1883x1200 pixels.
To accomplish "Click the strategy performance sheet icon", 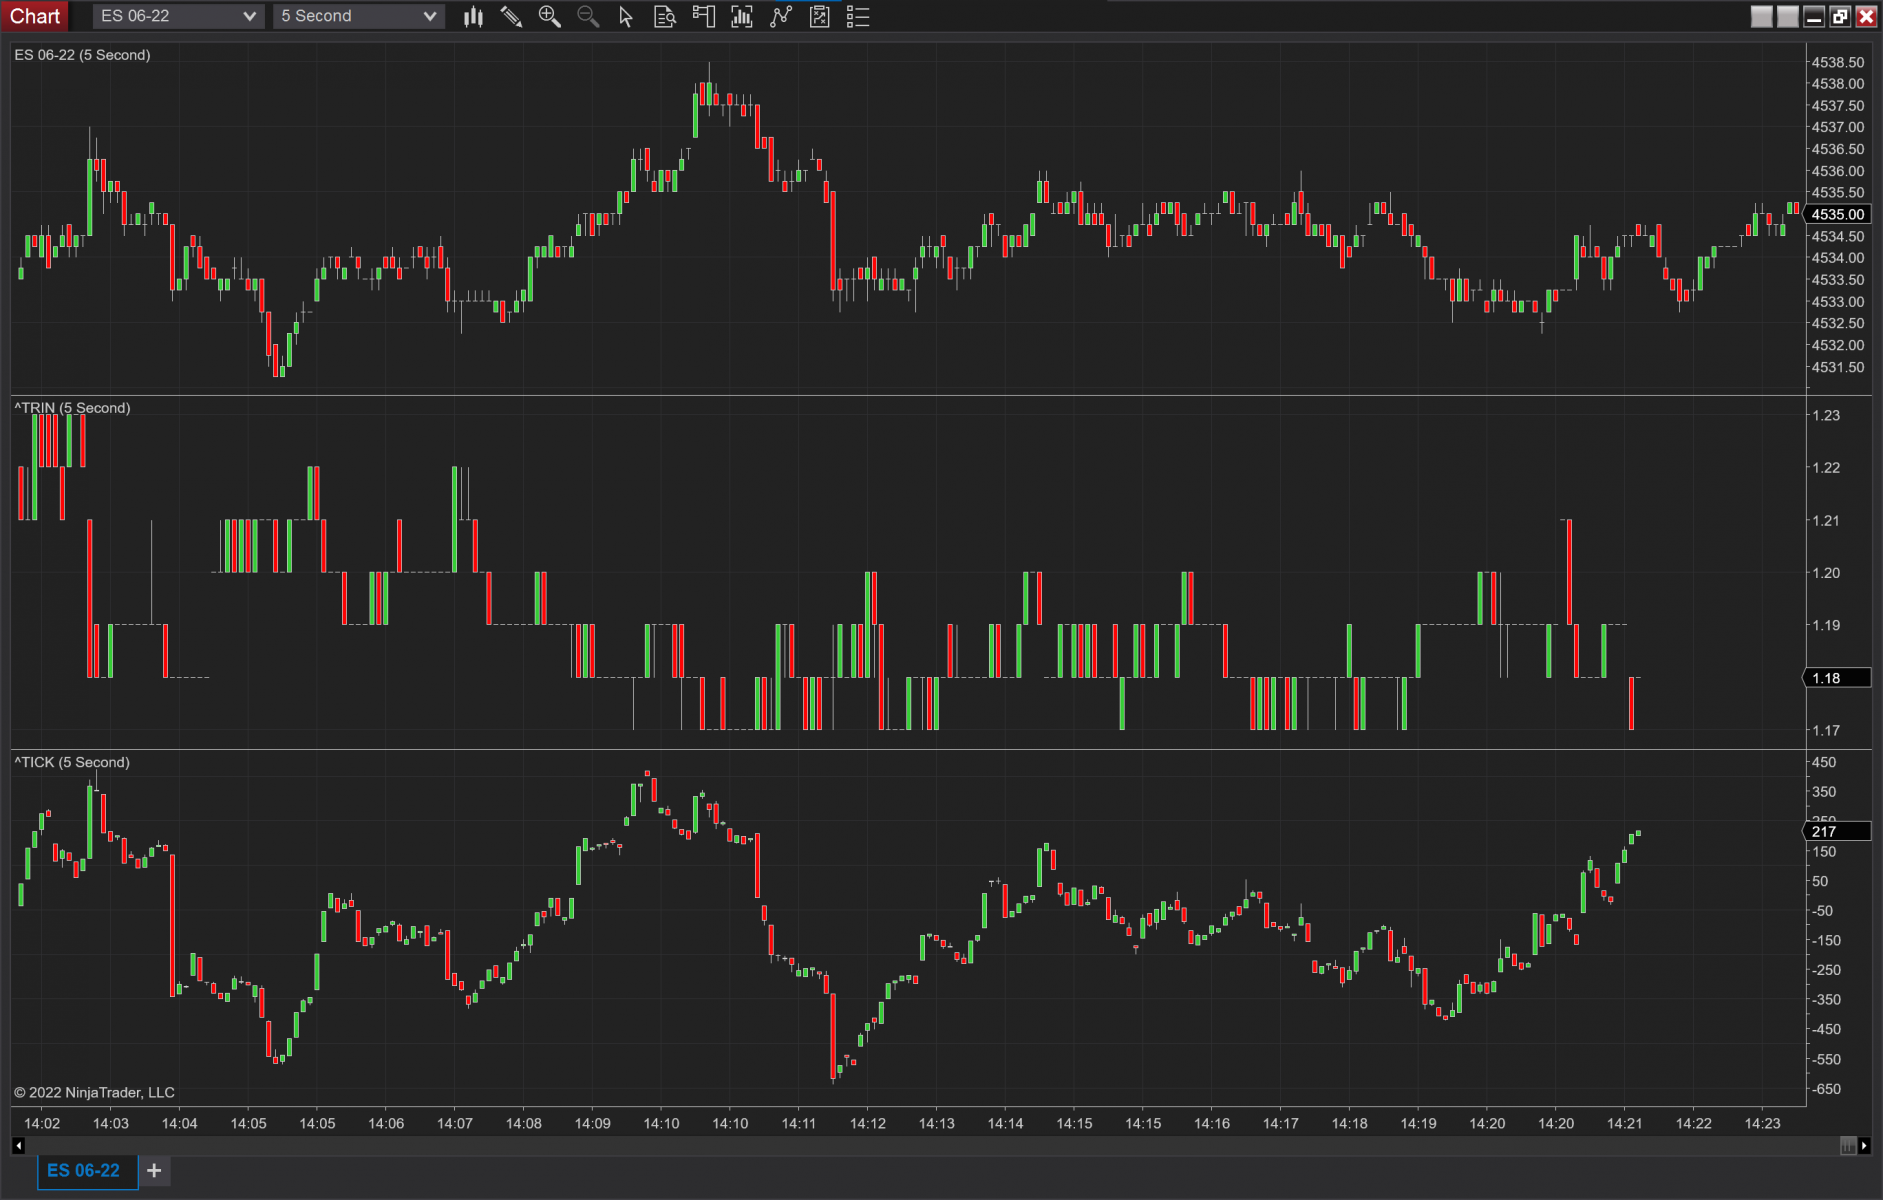I will (x=820, y=16).
